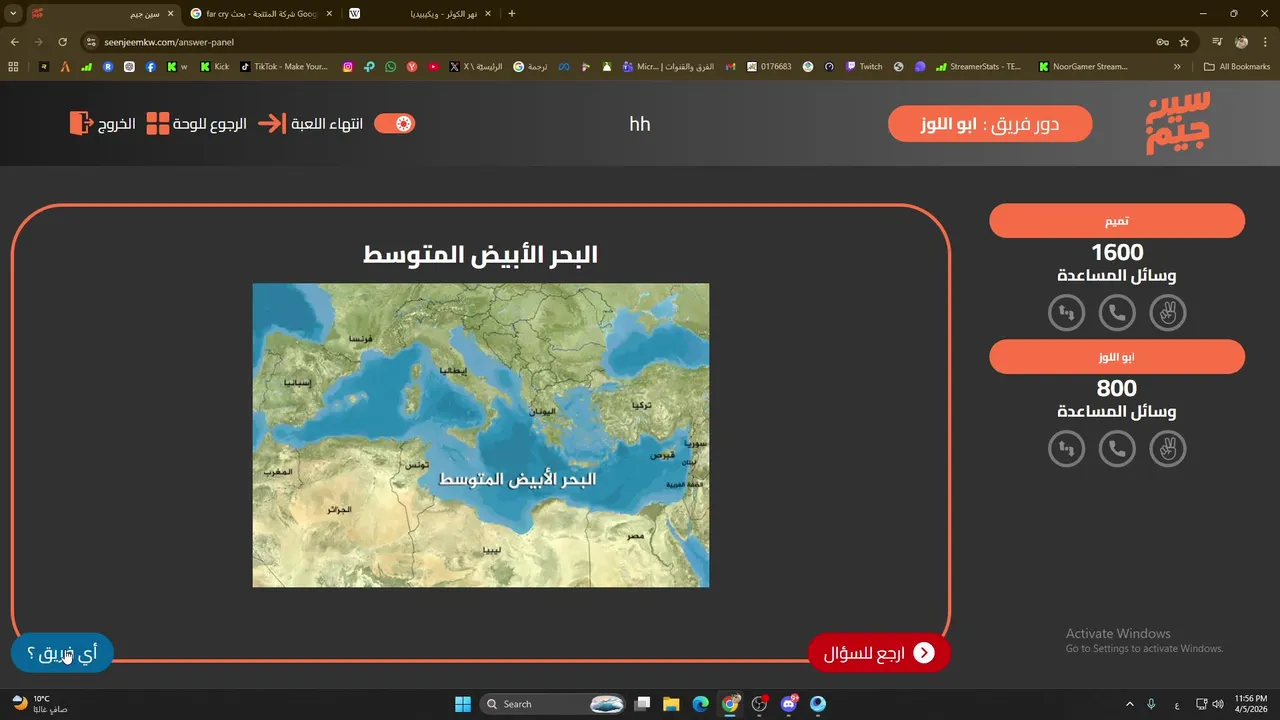
Task: Click the Facebook bookmark icon
Action: point(150,67)
